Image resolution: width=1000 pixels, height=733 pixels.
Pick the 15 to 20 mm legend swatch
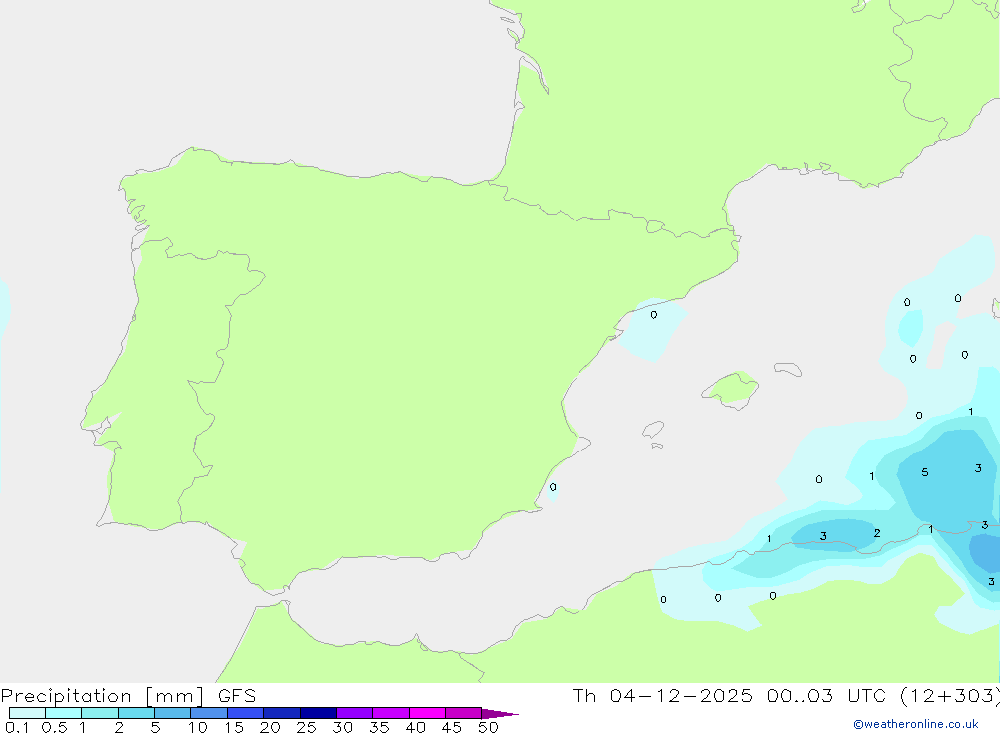pyautogui.click(x=245, y=713)
